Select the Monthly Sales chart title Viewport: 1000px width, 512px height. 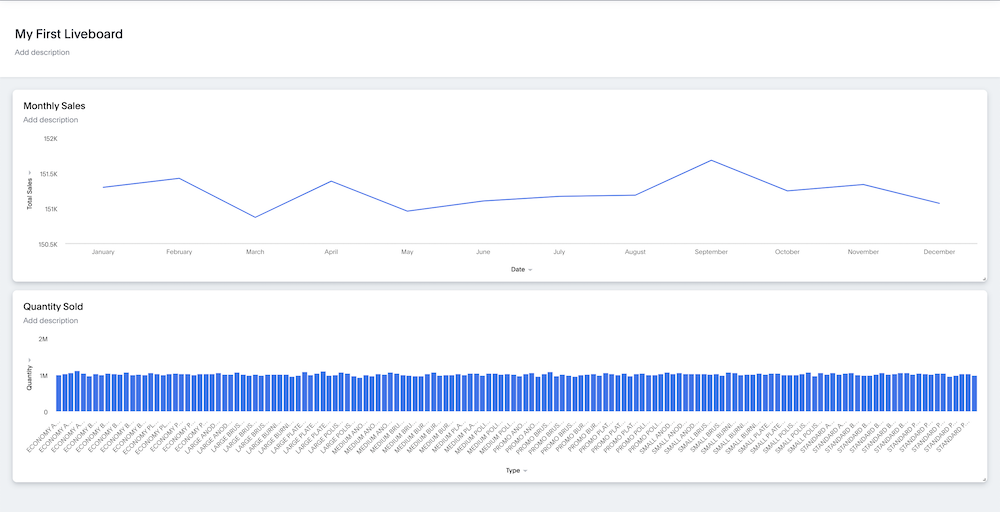54,105
